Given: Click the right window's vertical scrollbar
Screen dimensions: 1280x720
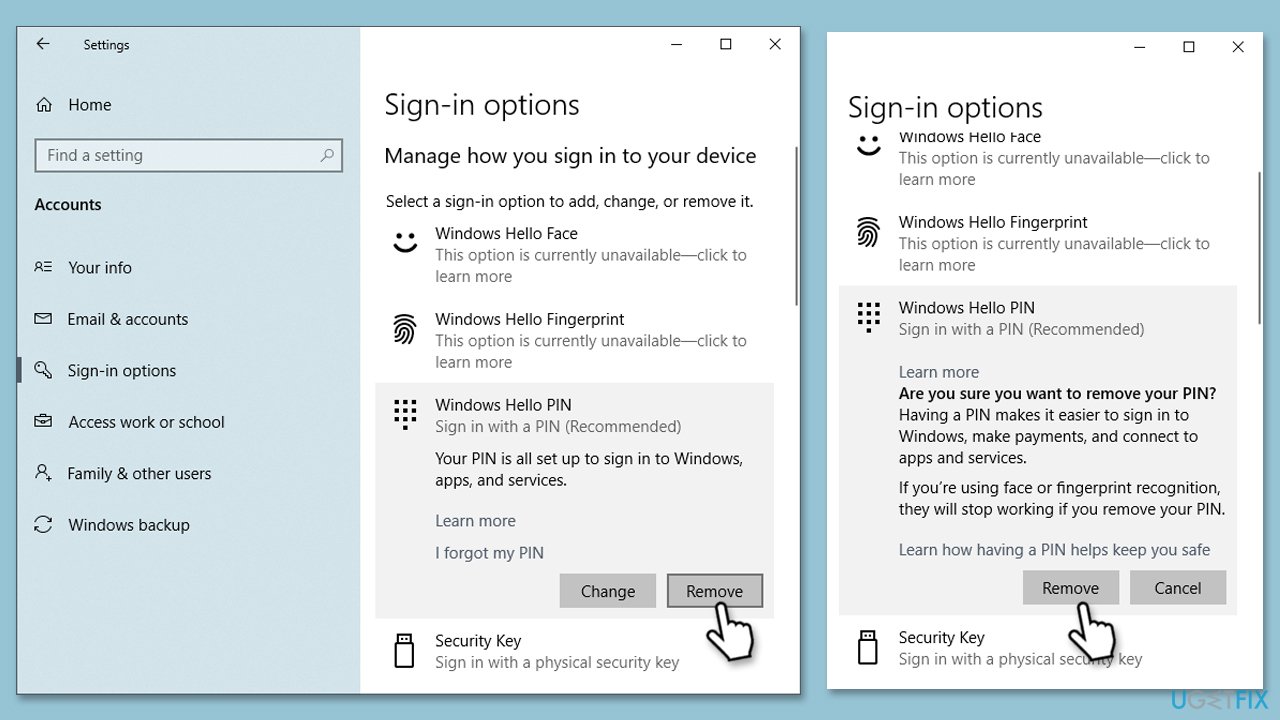Looking at the screenshot, I should pos(1259,247).
